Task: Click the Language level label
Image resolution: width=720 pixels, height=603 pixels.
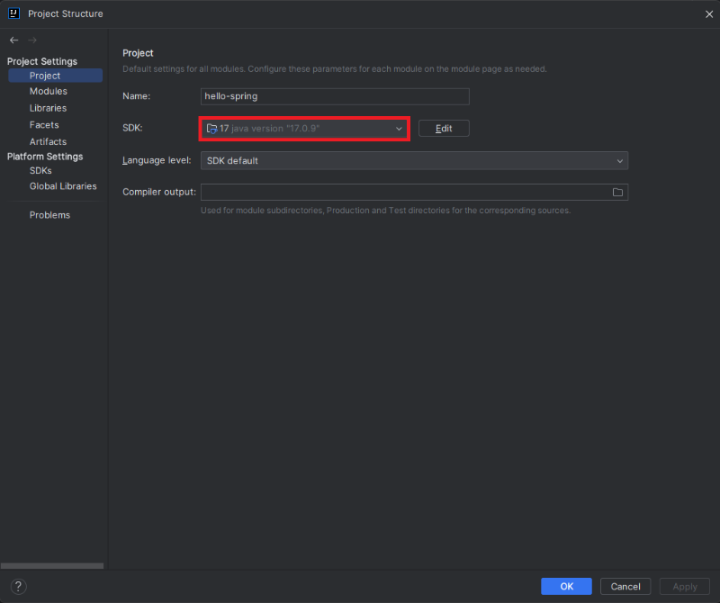Action: [x=157, y=160]
